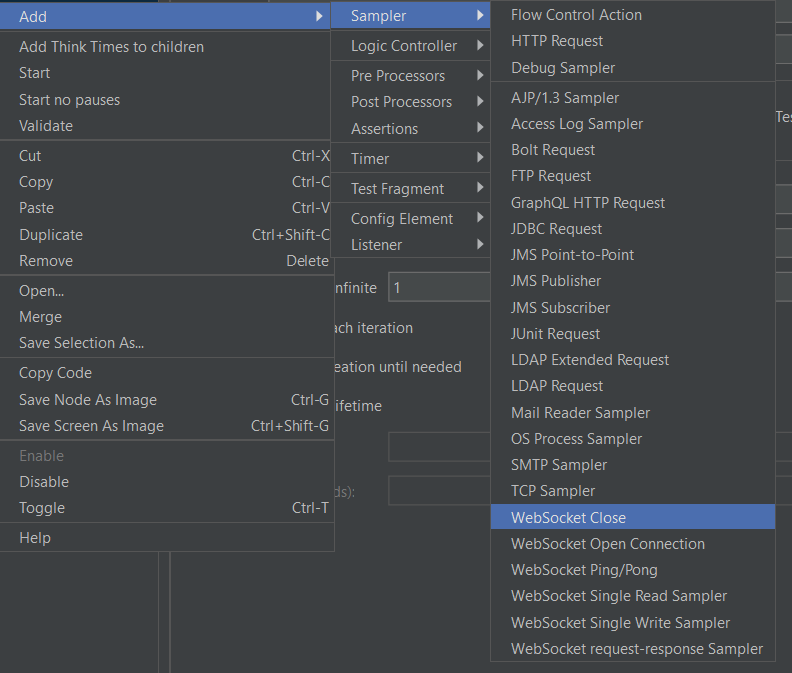This screenshot has height=673, width=792.
Task: Choose WebSocket Open Connection sampler
Action: (608, 544)
